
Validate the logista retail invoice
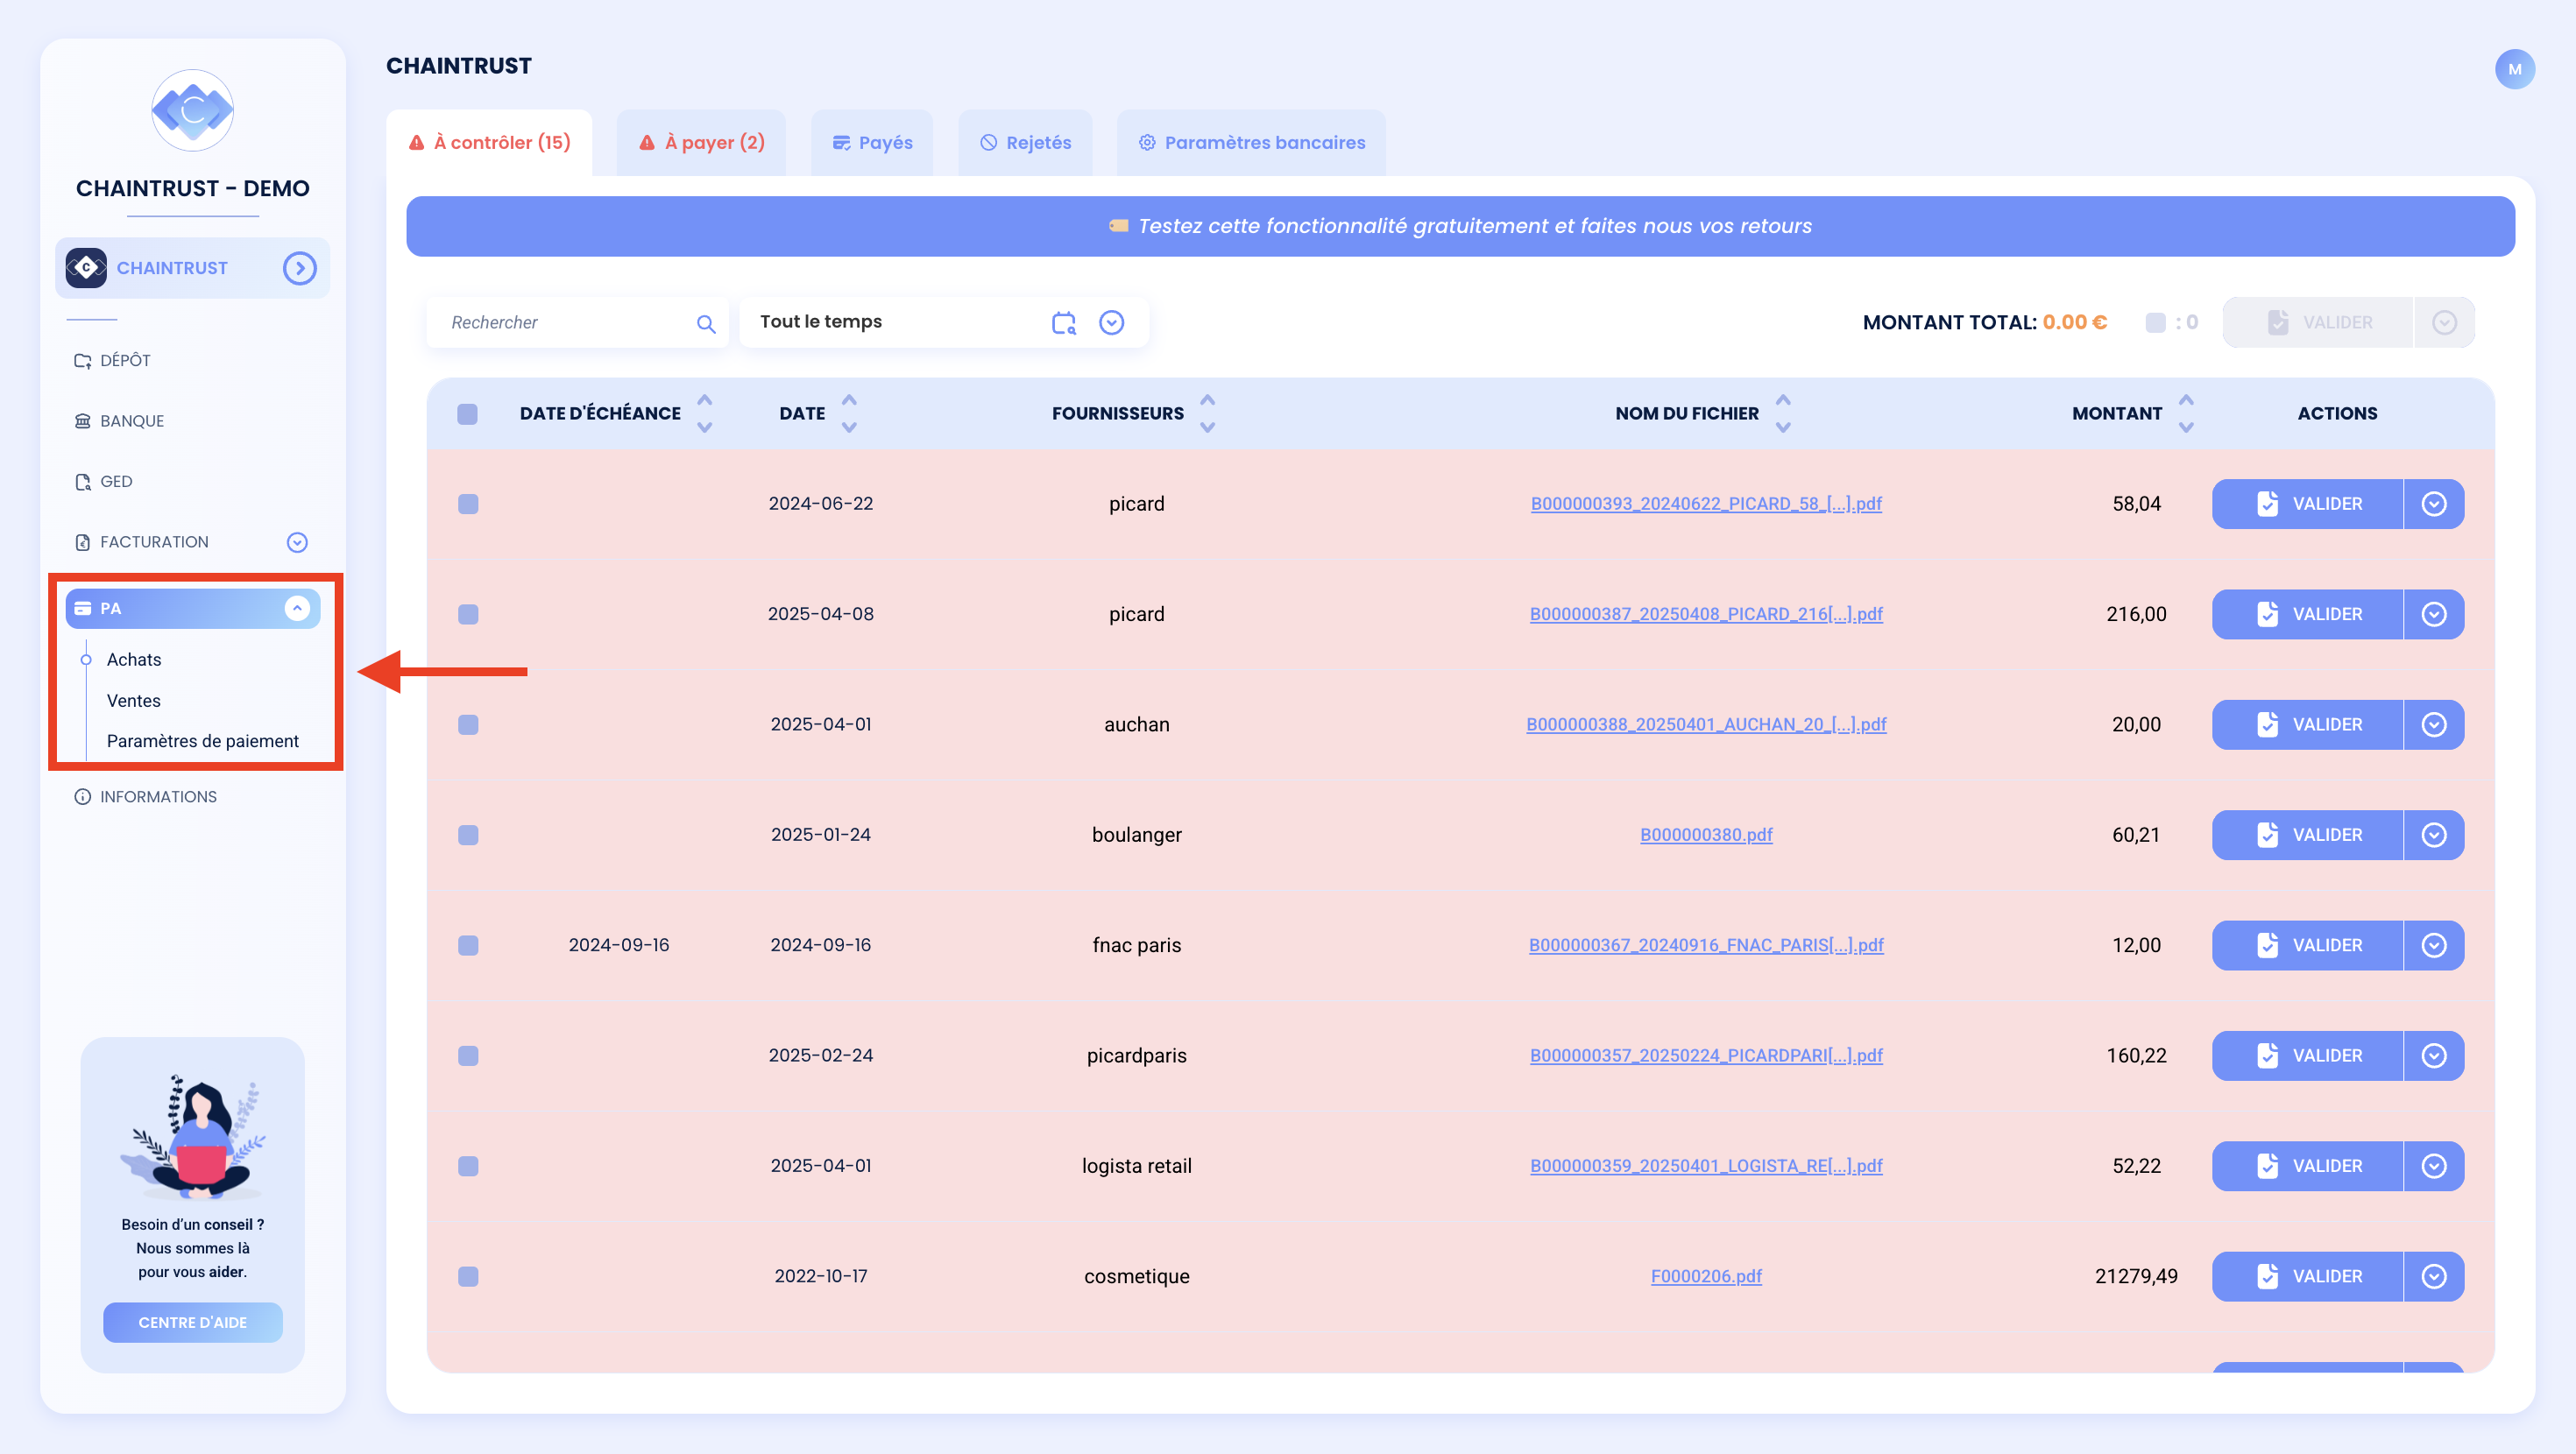coord(2308,1166)
